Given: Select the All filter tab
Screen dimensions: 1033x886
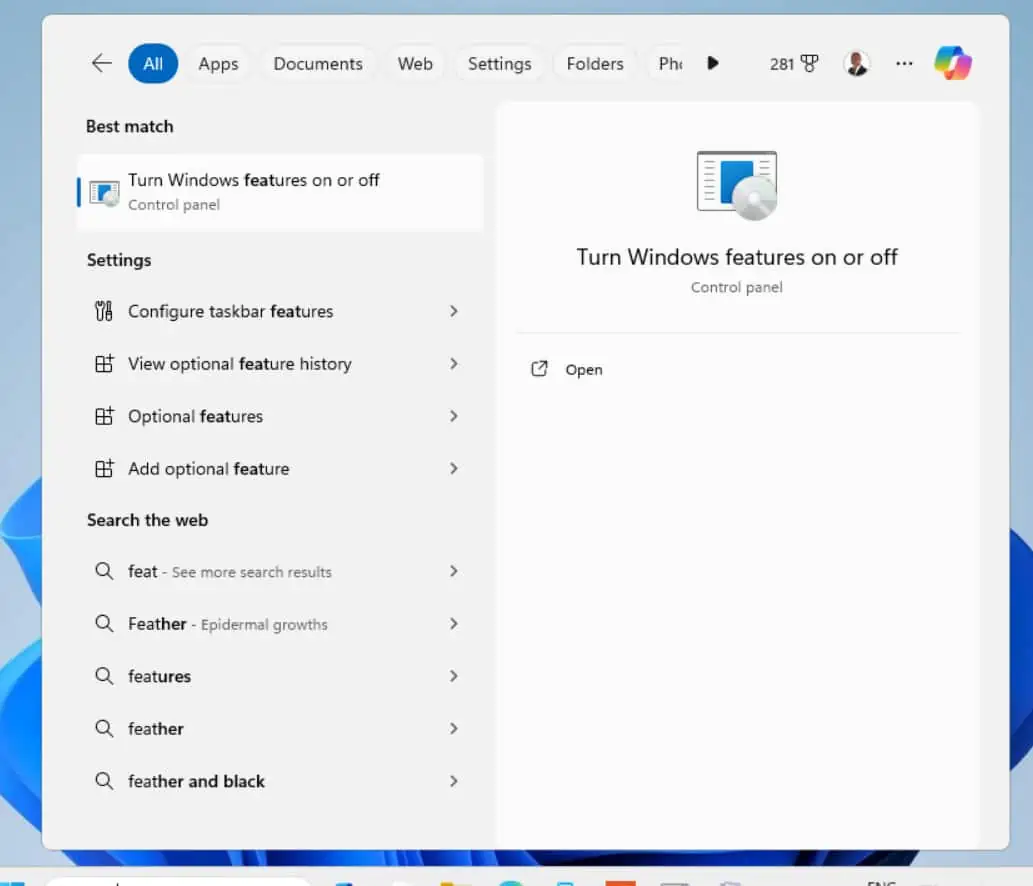Looking at the screenshot, I should pos(153,63).
